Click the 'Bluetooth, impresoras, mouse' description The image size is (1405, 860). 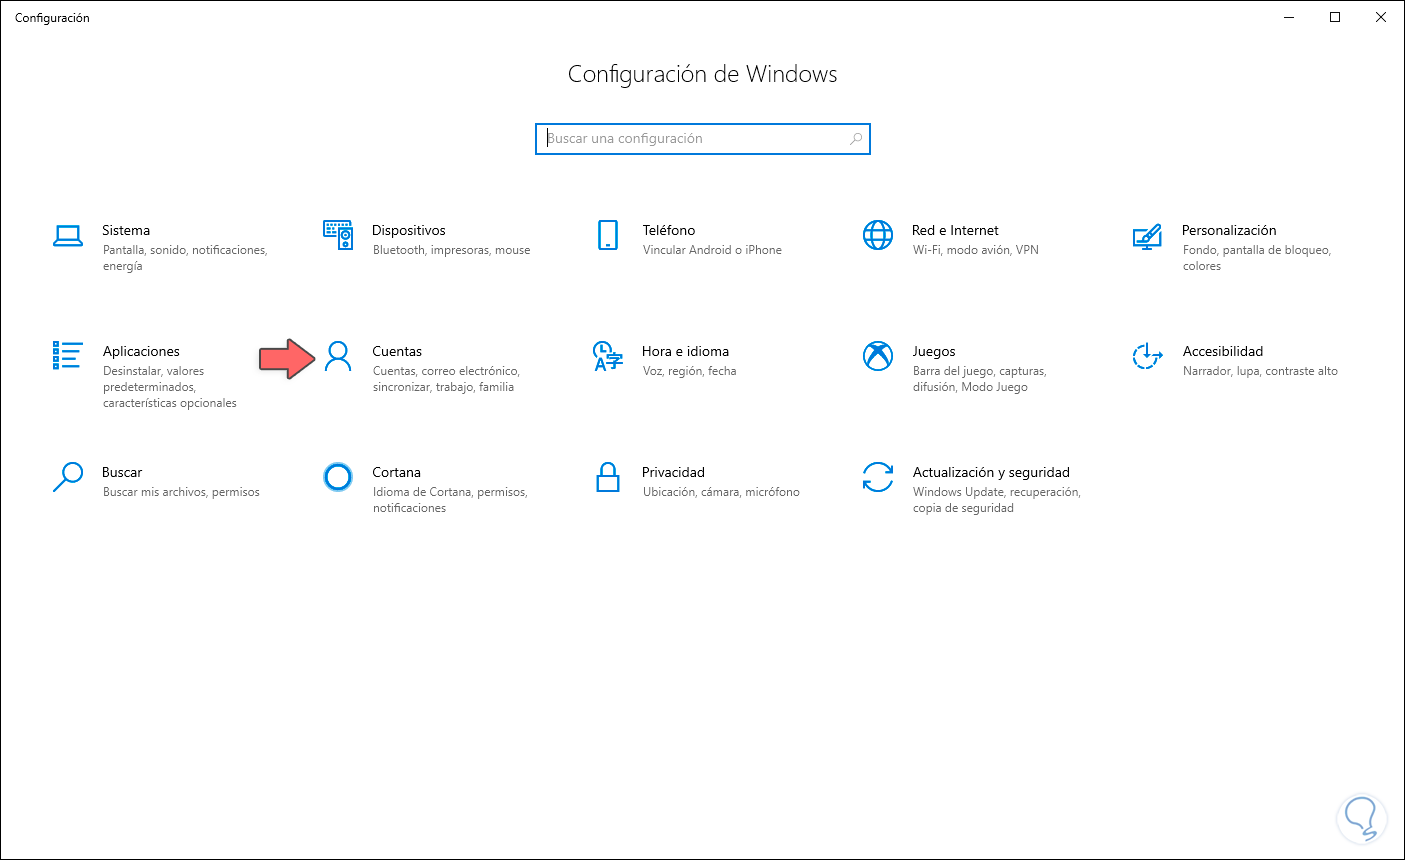tap(452, 250)
